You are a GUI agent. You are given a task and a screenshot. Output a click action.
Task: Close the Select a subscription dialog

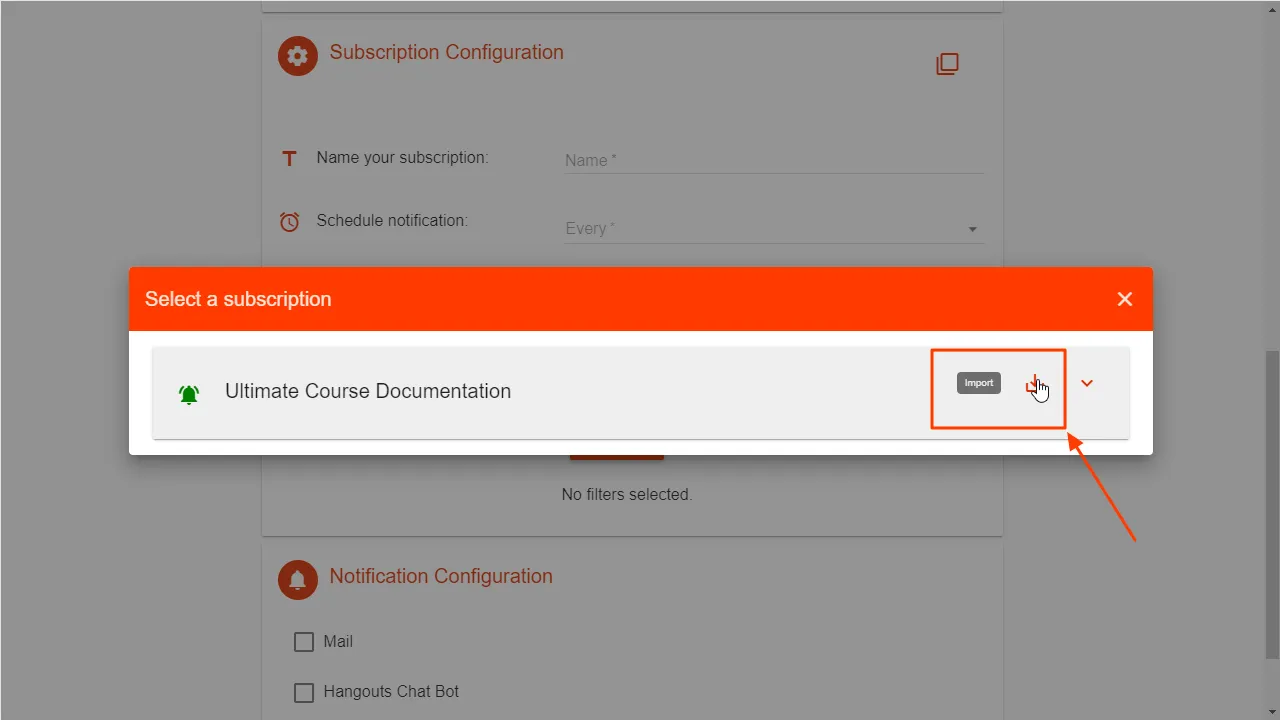(x=1125, y=299)
